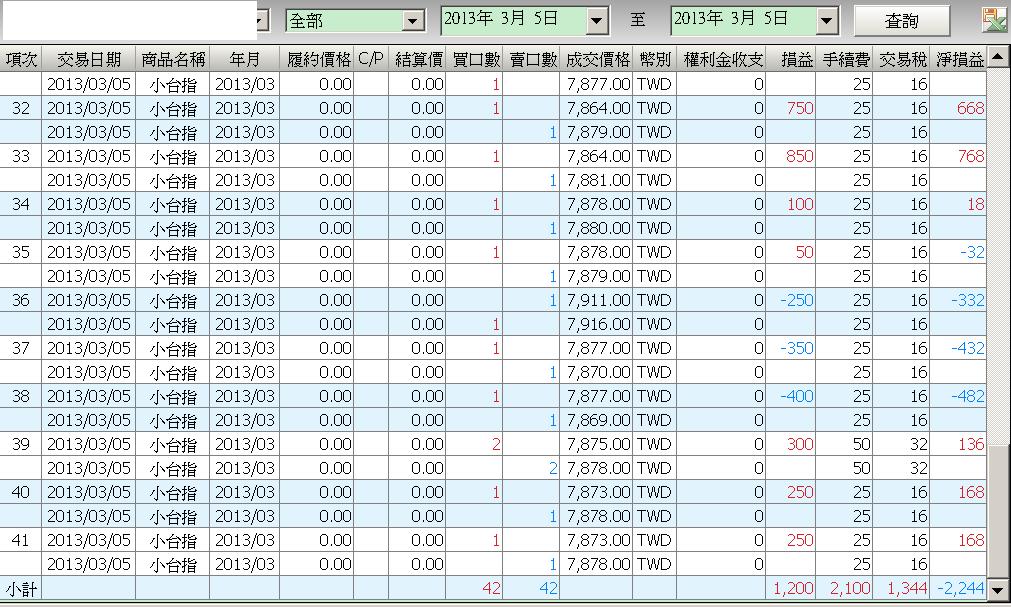Click the 商品名稱 column header
1011x607 pixels.
tap(173, 59)
